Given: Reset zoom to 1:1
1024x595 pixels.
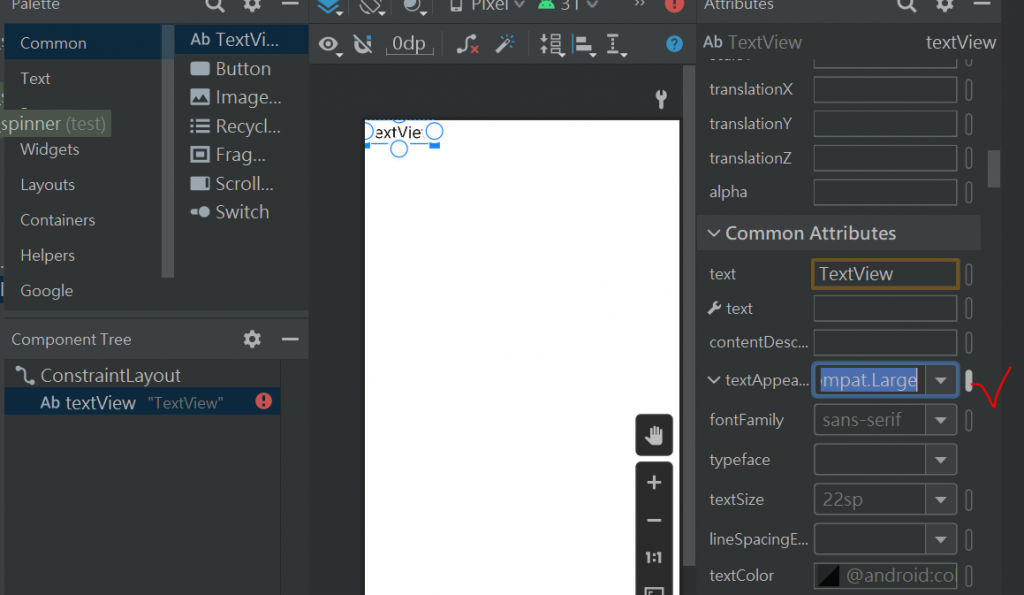Looking at the screenshot, I should (x=654, y=557).
